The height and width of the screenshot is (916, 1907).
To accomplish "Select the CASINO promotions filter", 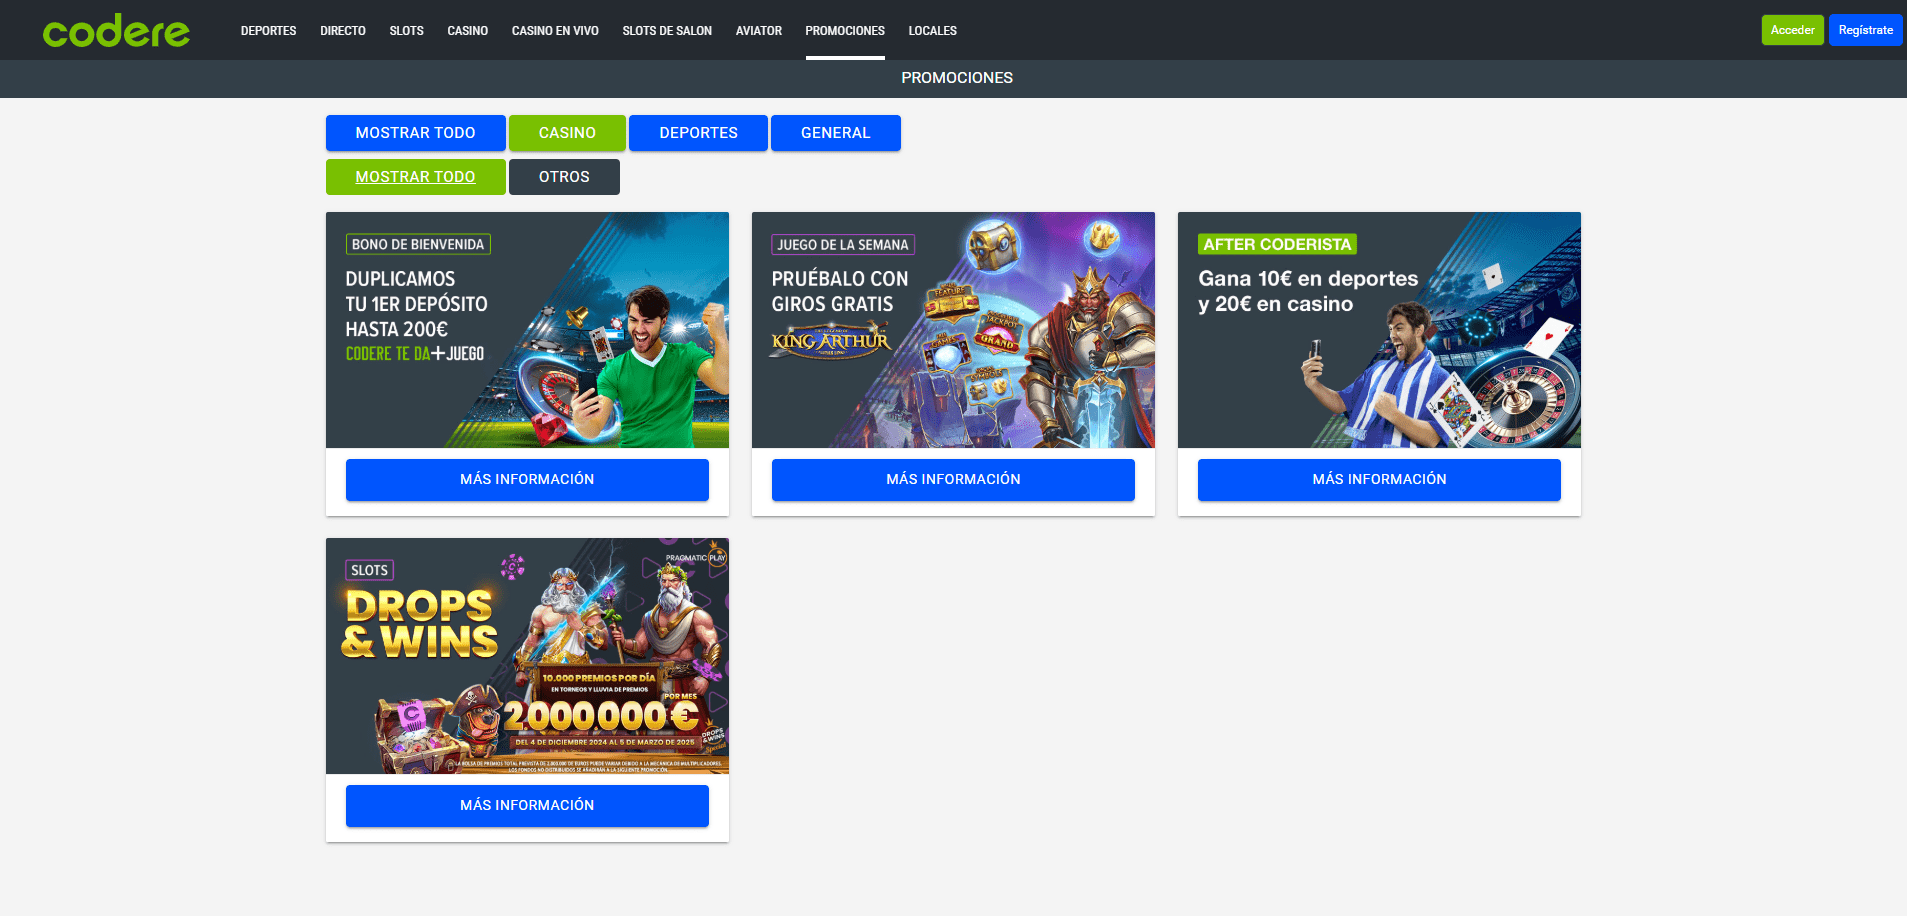I will coord(567,133).
